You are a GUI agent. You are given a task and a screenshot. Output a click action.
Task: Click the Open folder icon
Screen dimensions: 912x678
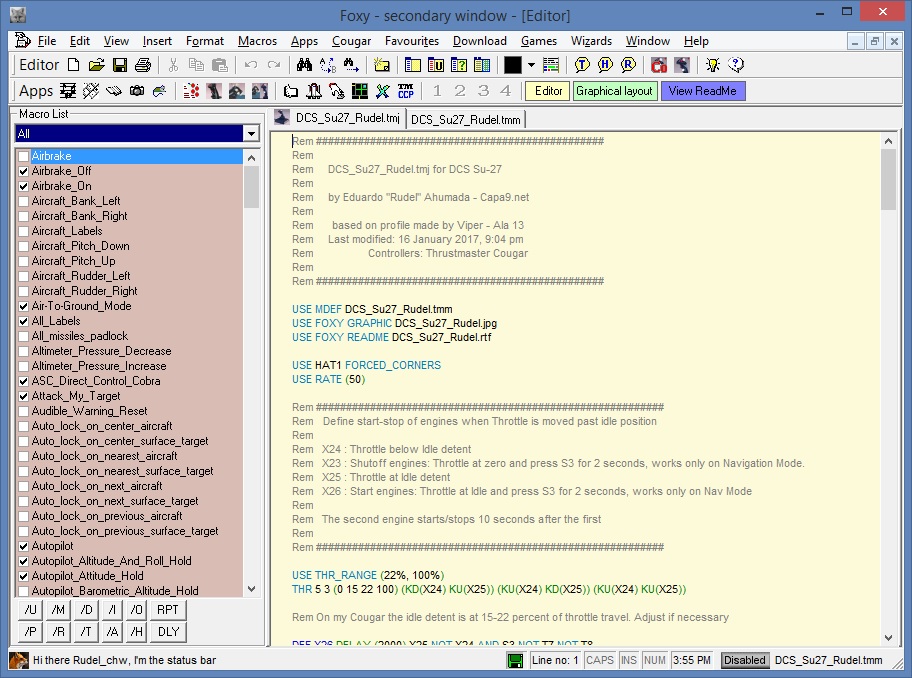[x=96, y=65]
